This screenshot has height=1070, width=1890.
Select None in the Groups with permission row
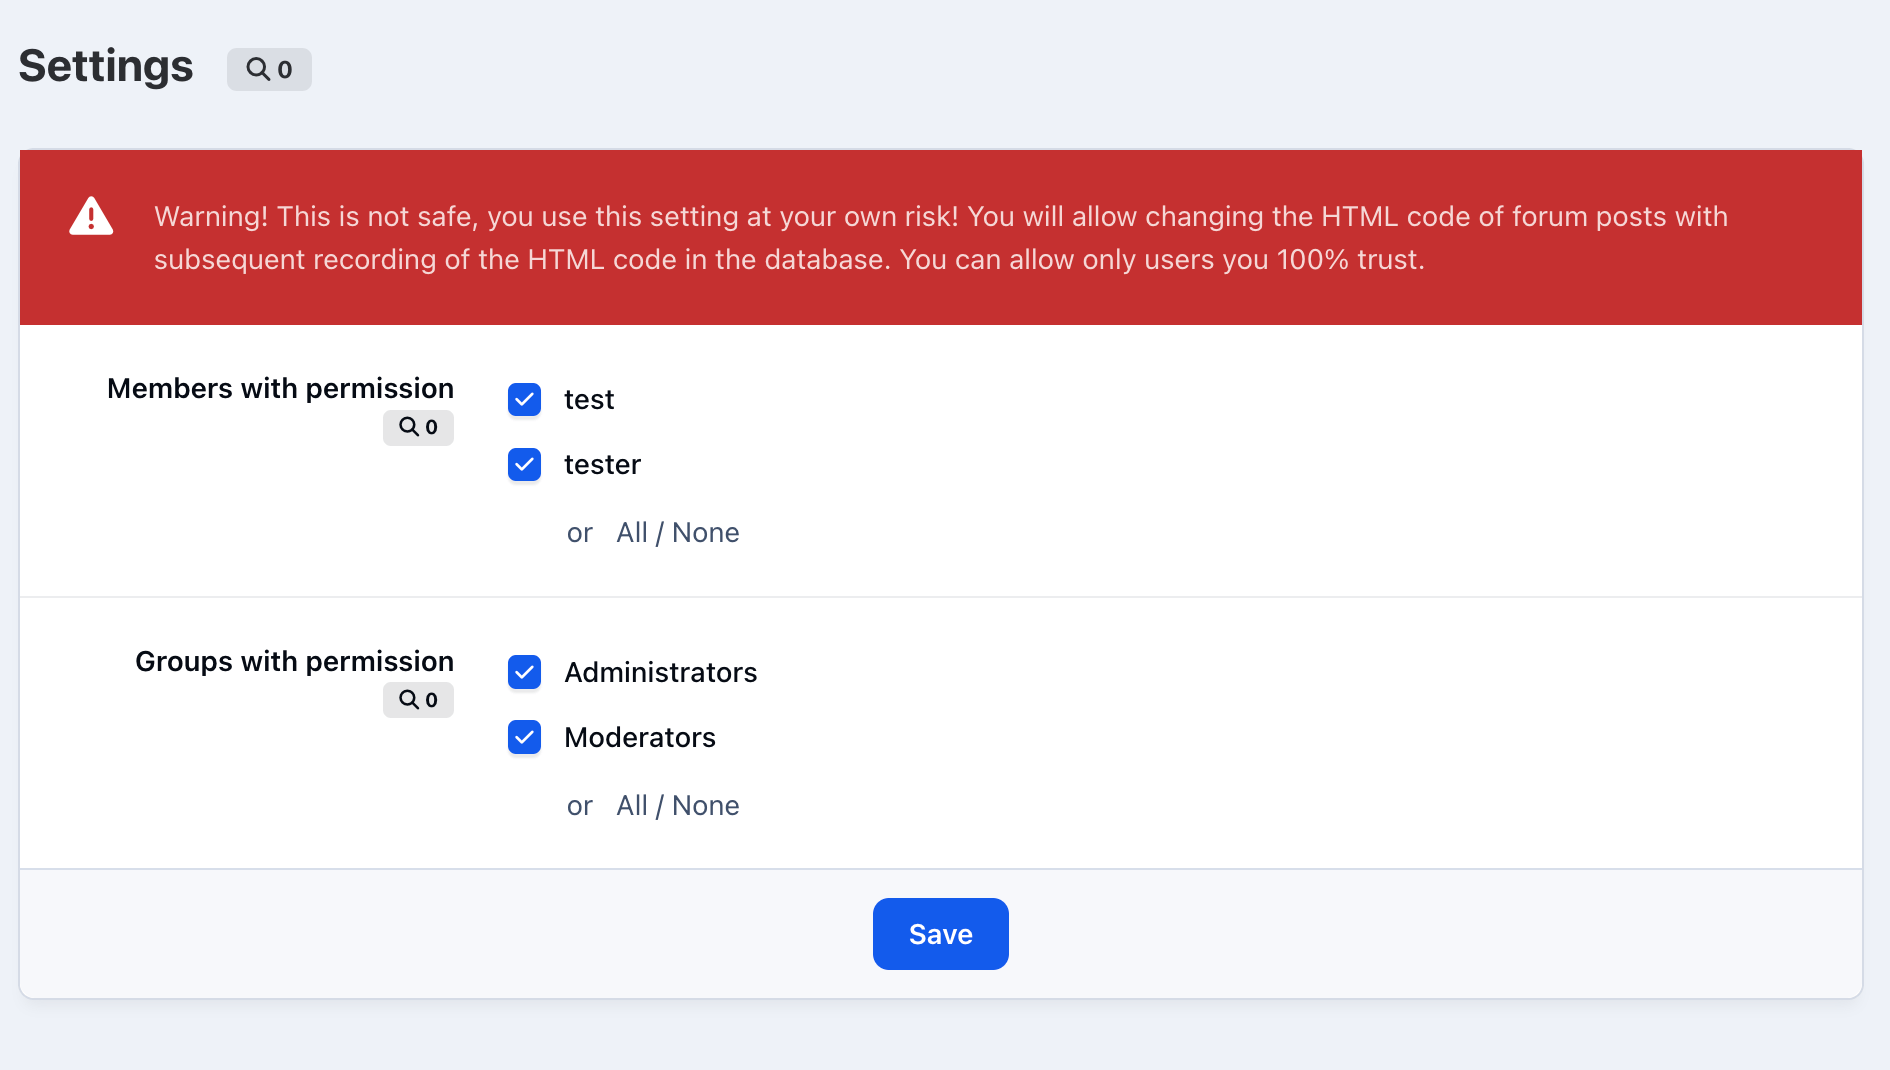[705, 806]
